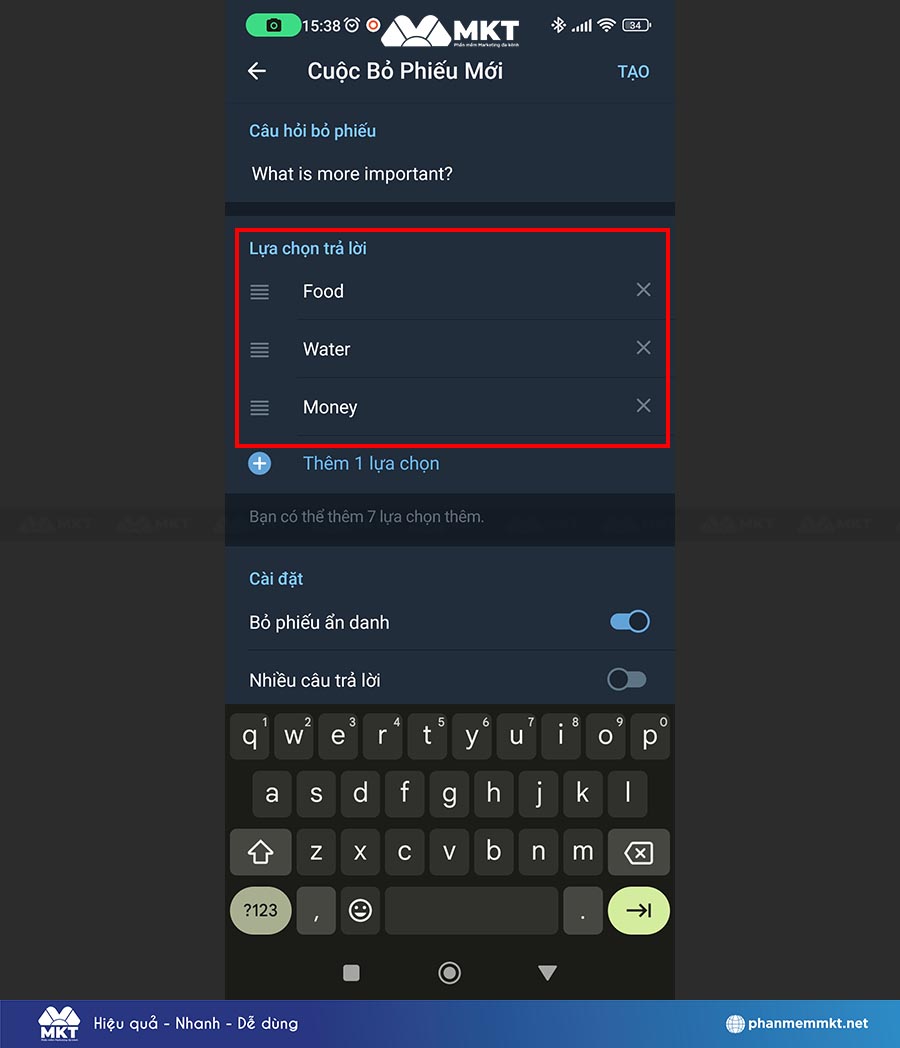900x1048 pixels.
Task: Edit the poll question text field
Action: (x=450, y=174)
